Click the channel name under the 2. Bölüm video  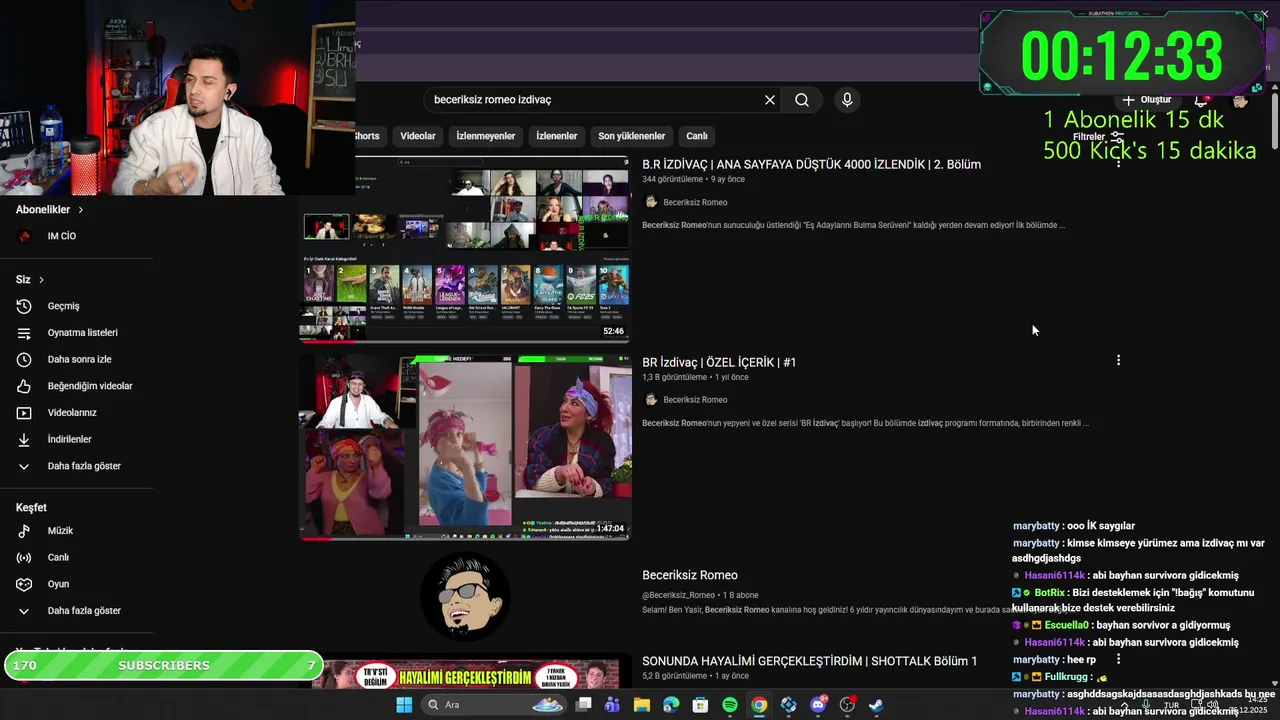(695, 202)
